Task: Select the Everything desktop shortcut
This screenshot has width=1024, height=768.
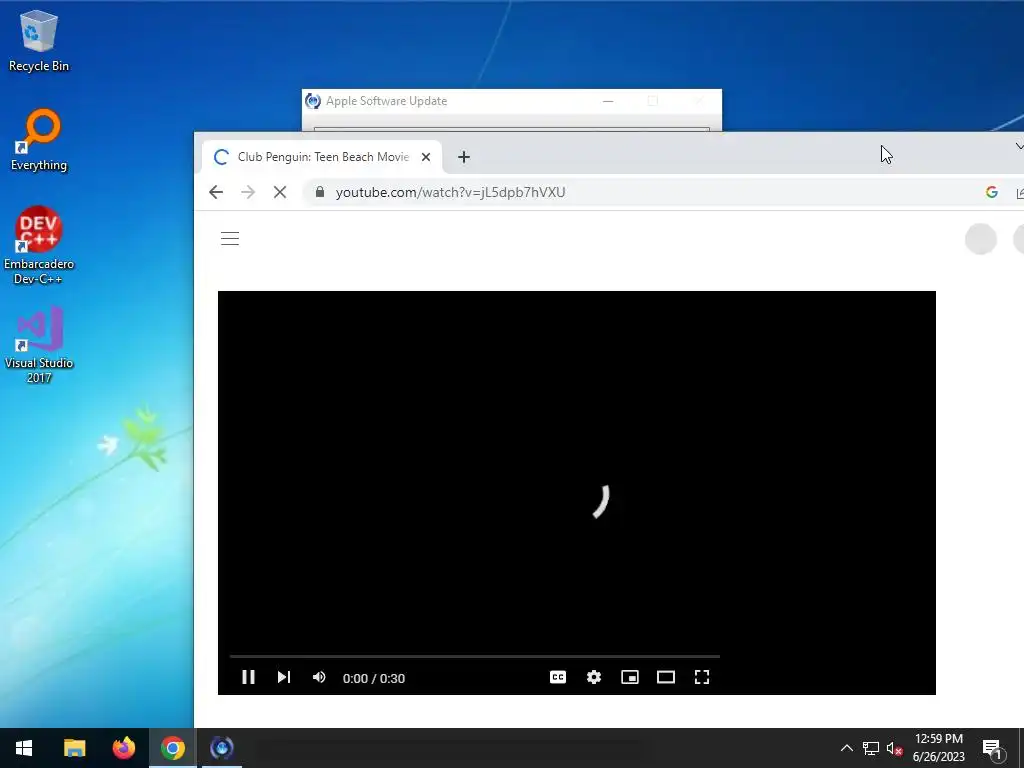Action: [x=39, y=140]
